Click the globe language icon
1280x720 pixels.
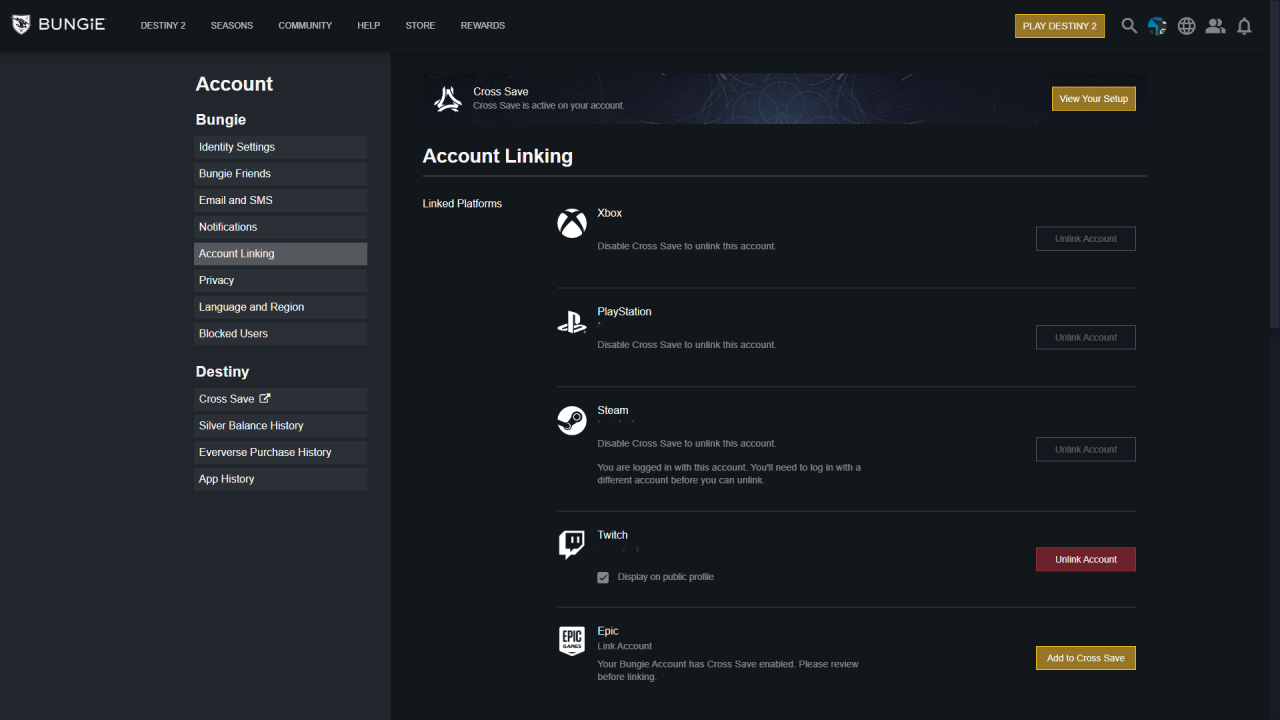click(1186, 26)
